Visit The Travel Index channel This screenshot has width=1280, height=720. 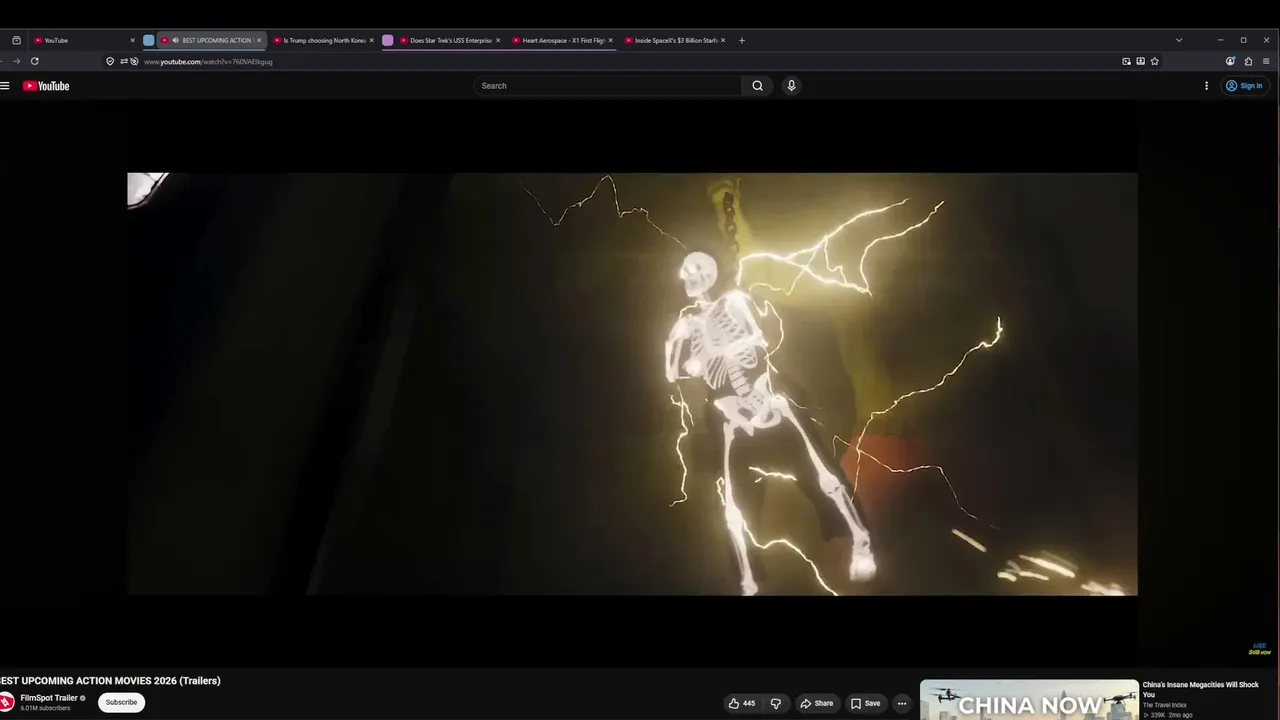pos(1165,705)
